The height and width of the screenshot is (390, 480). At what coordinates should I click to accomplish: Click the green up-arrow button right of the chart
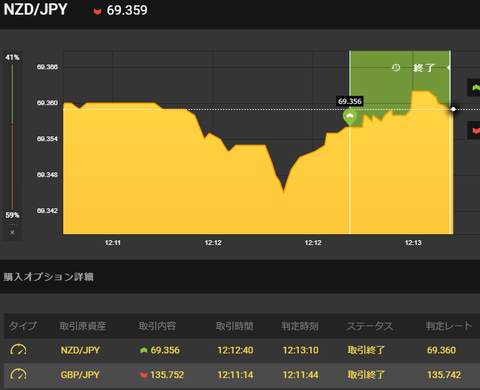point(475,88)
